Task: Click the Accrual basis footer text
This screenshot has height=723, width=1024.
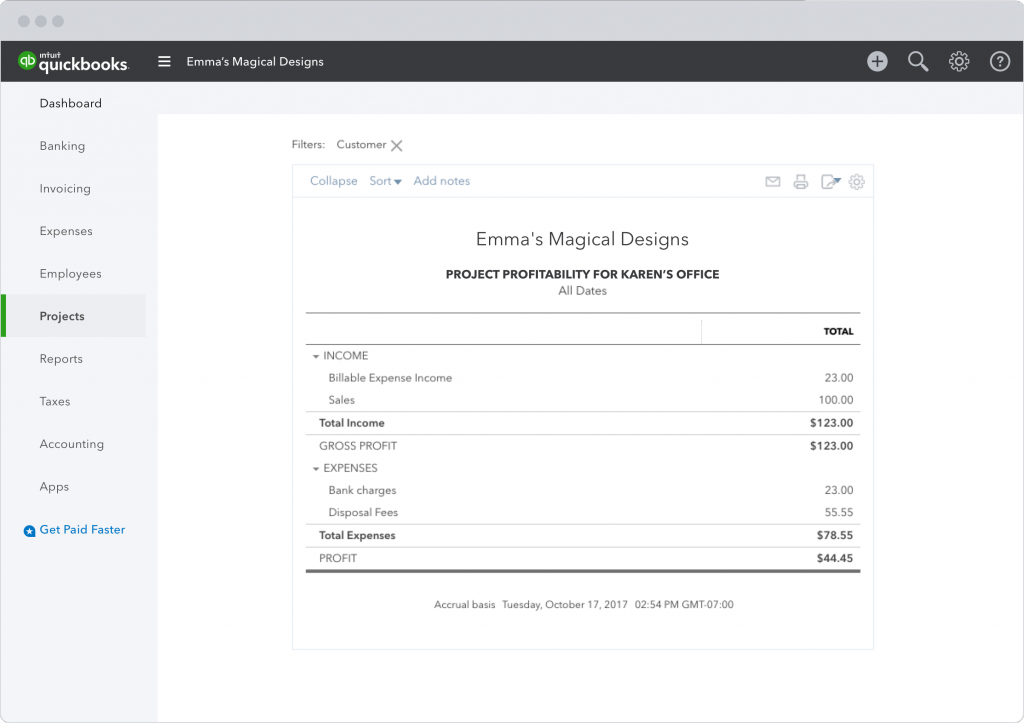Action: pos(464,604)
